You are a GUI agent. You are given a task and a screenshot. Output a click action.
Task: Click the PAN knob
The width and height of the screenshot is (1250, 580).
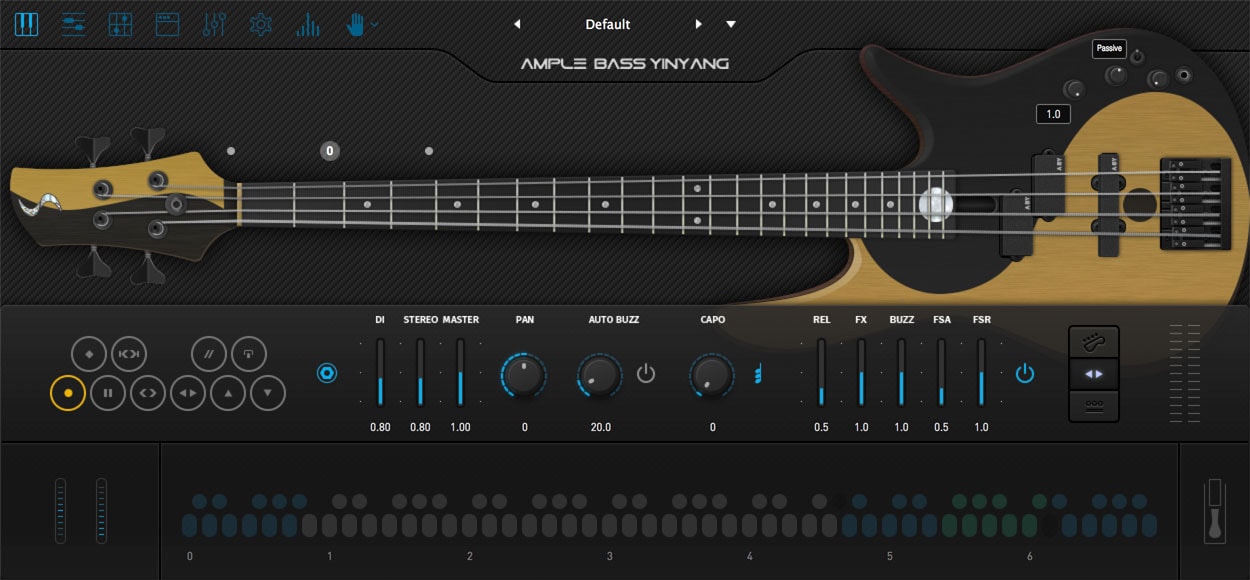click(x=524, y=375)
